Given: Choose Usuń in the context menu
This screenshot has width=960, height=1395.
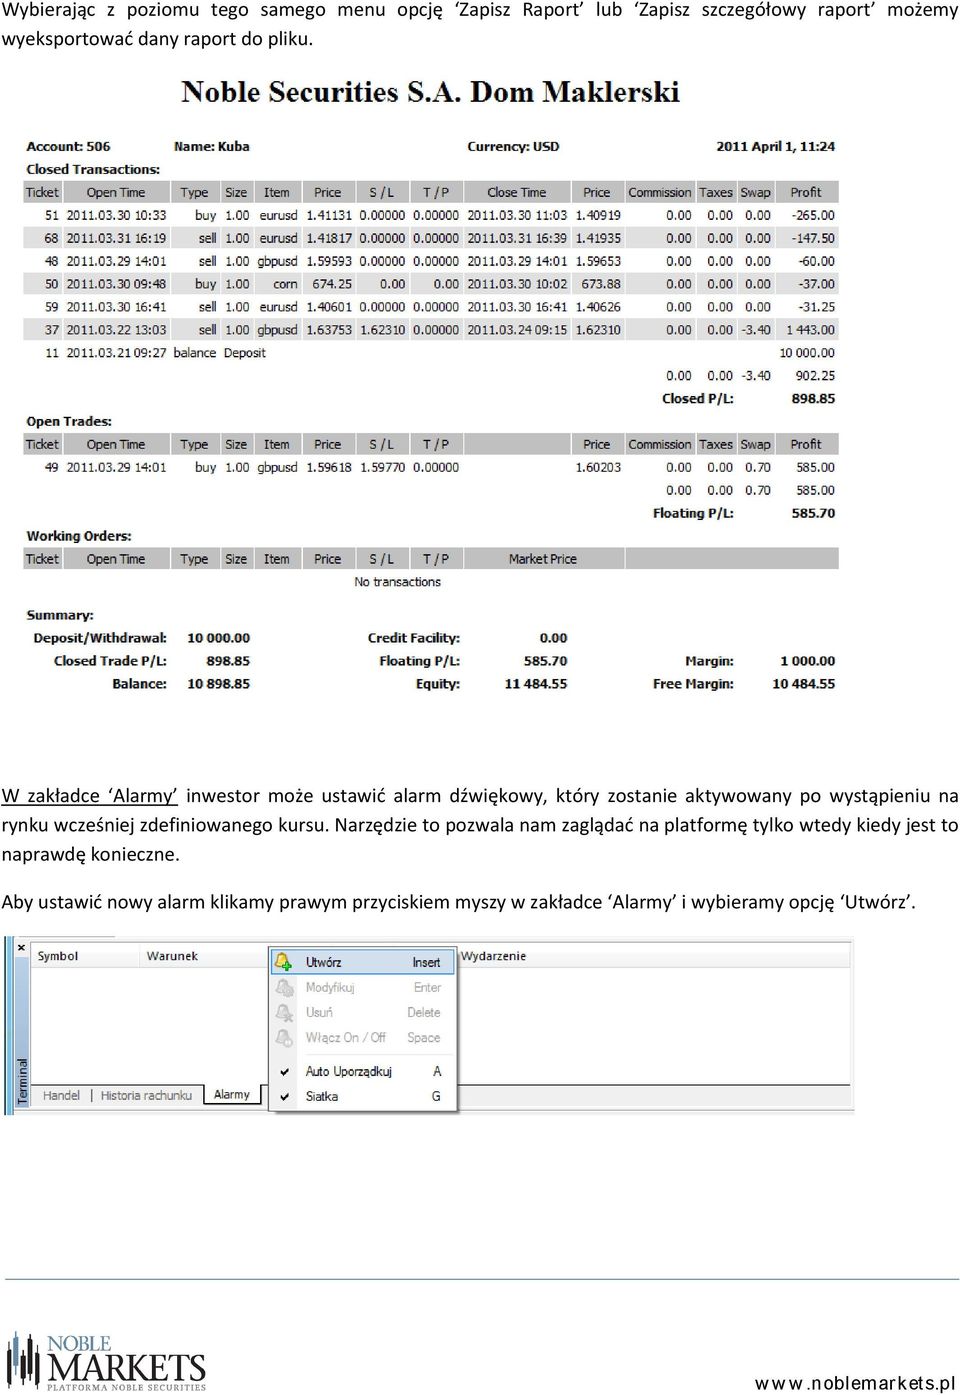Looking at the screenshot, I should pyautogui.click(x=319, y=1012).
